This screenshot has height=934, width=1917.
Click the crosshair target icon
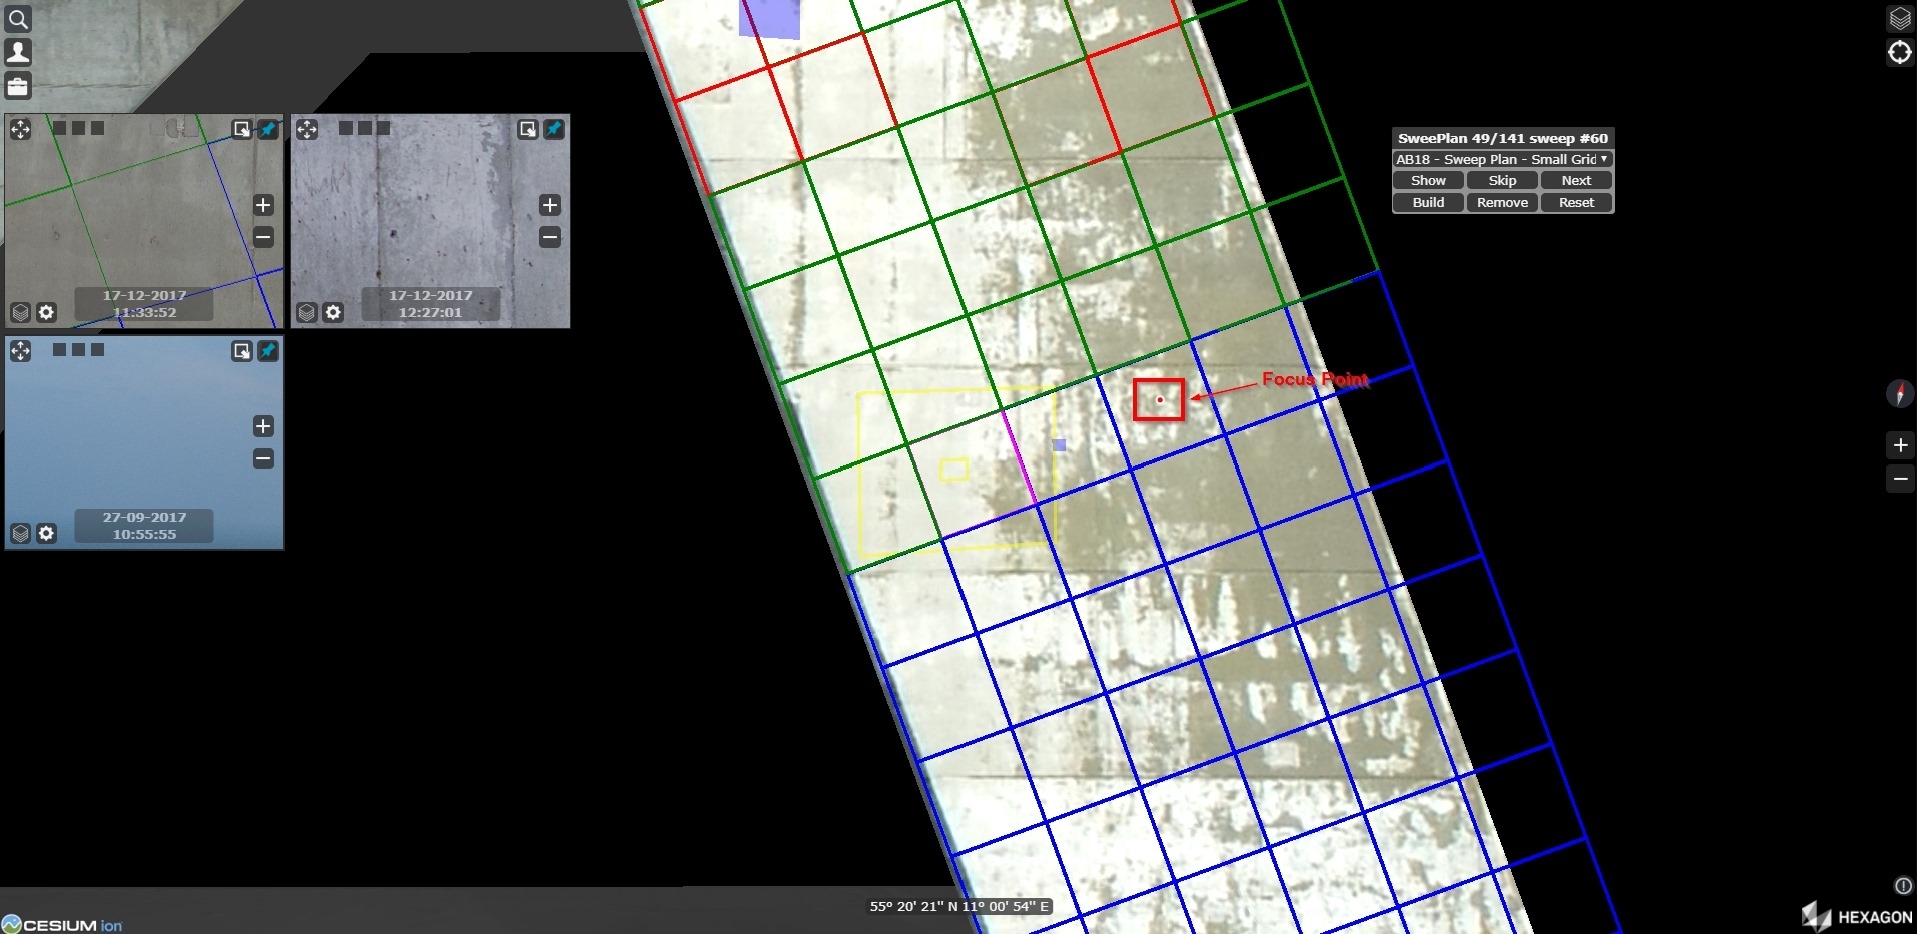[x=1899, y=52]
